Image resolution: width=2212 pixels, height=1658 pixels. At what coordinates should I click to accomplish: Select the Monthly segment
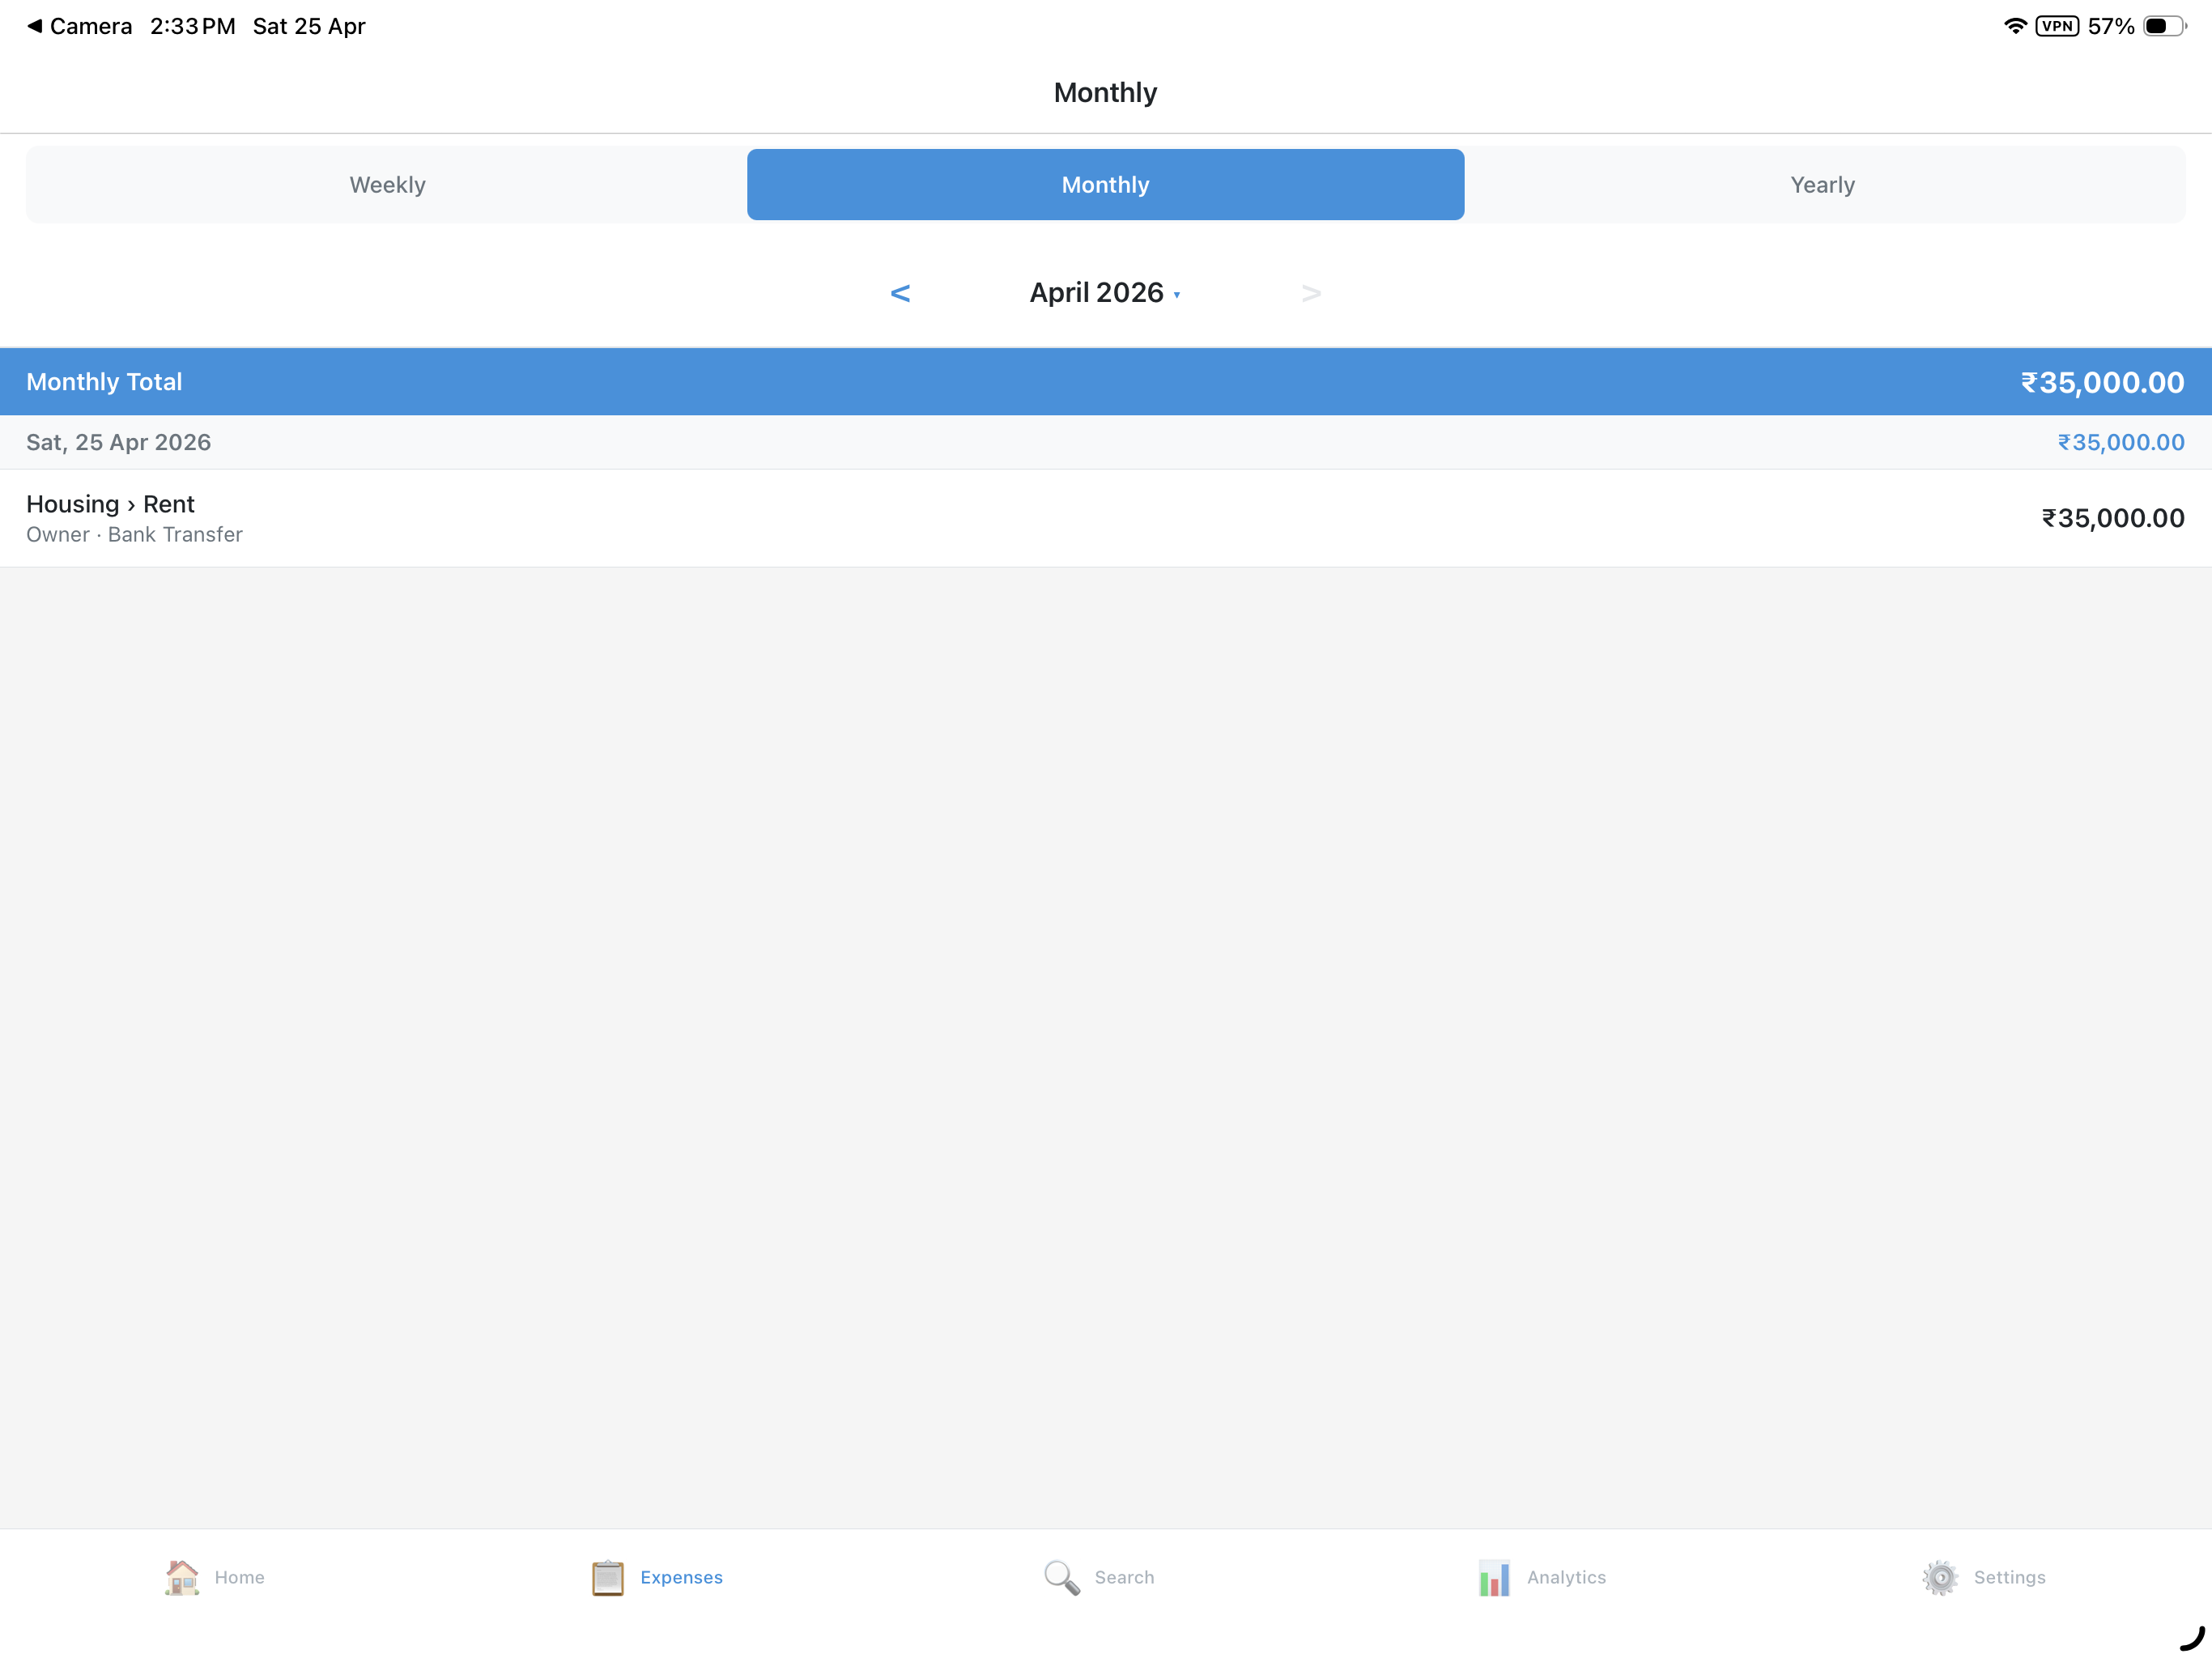pyautogui.click(x=1105, y=185)
